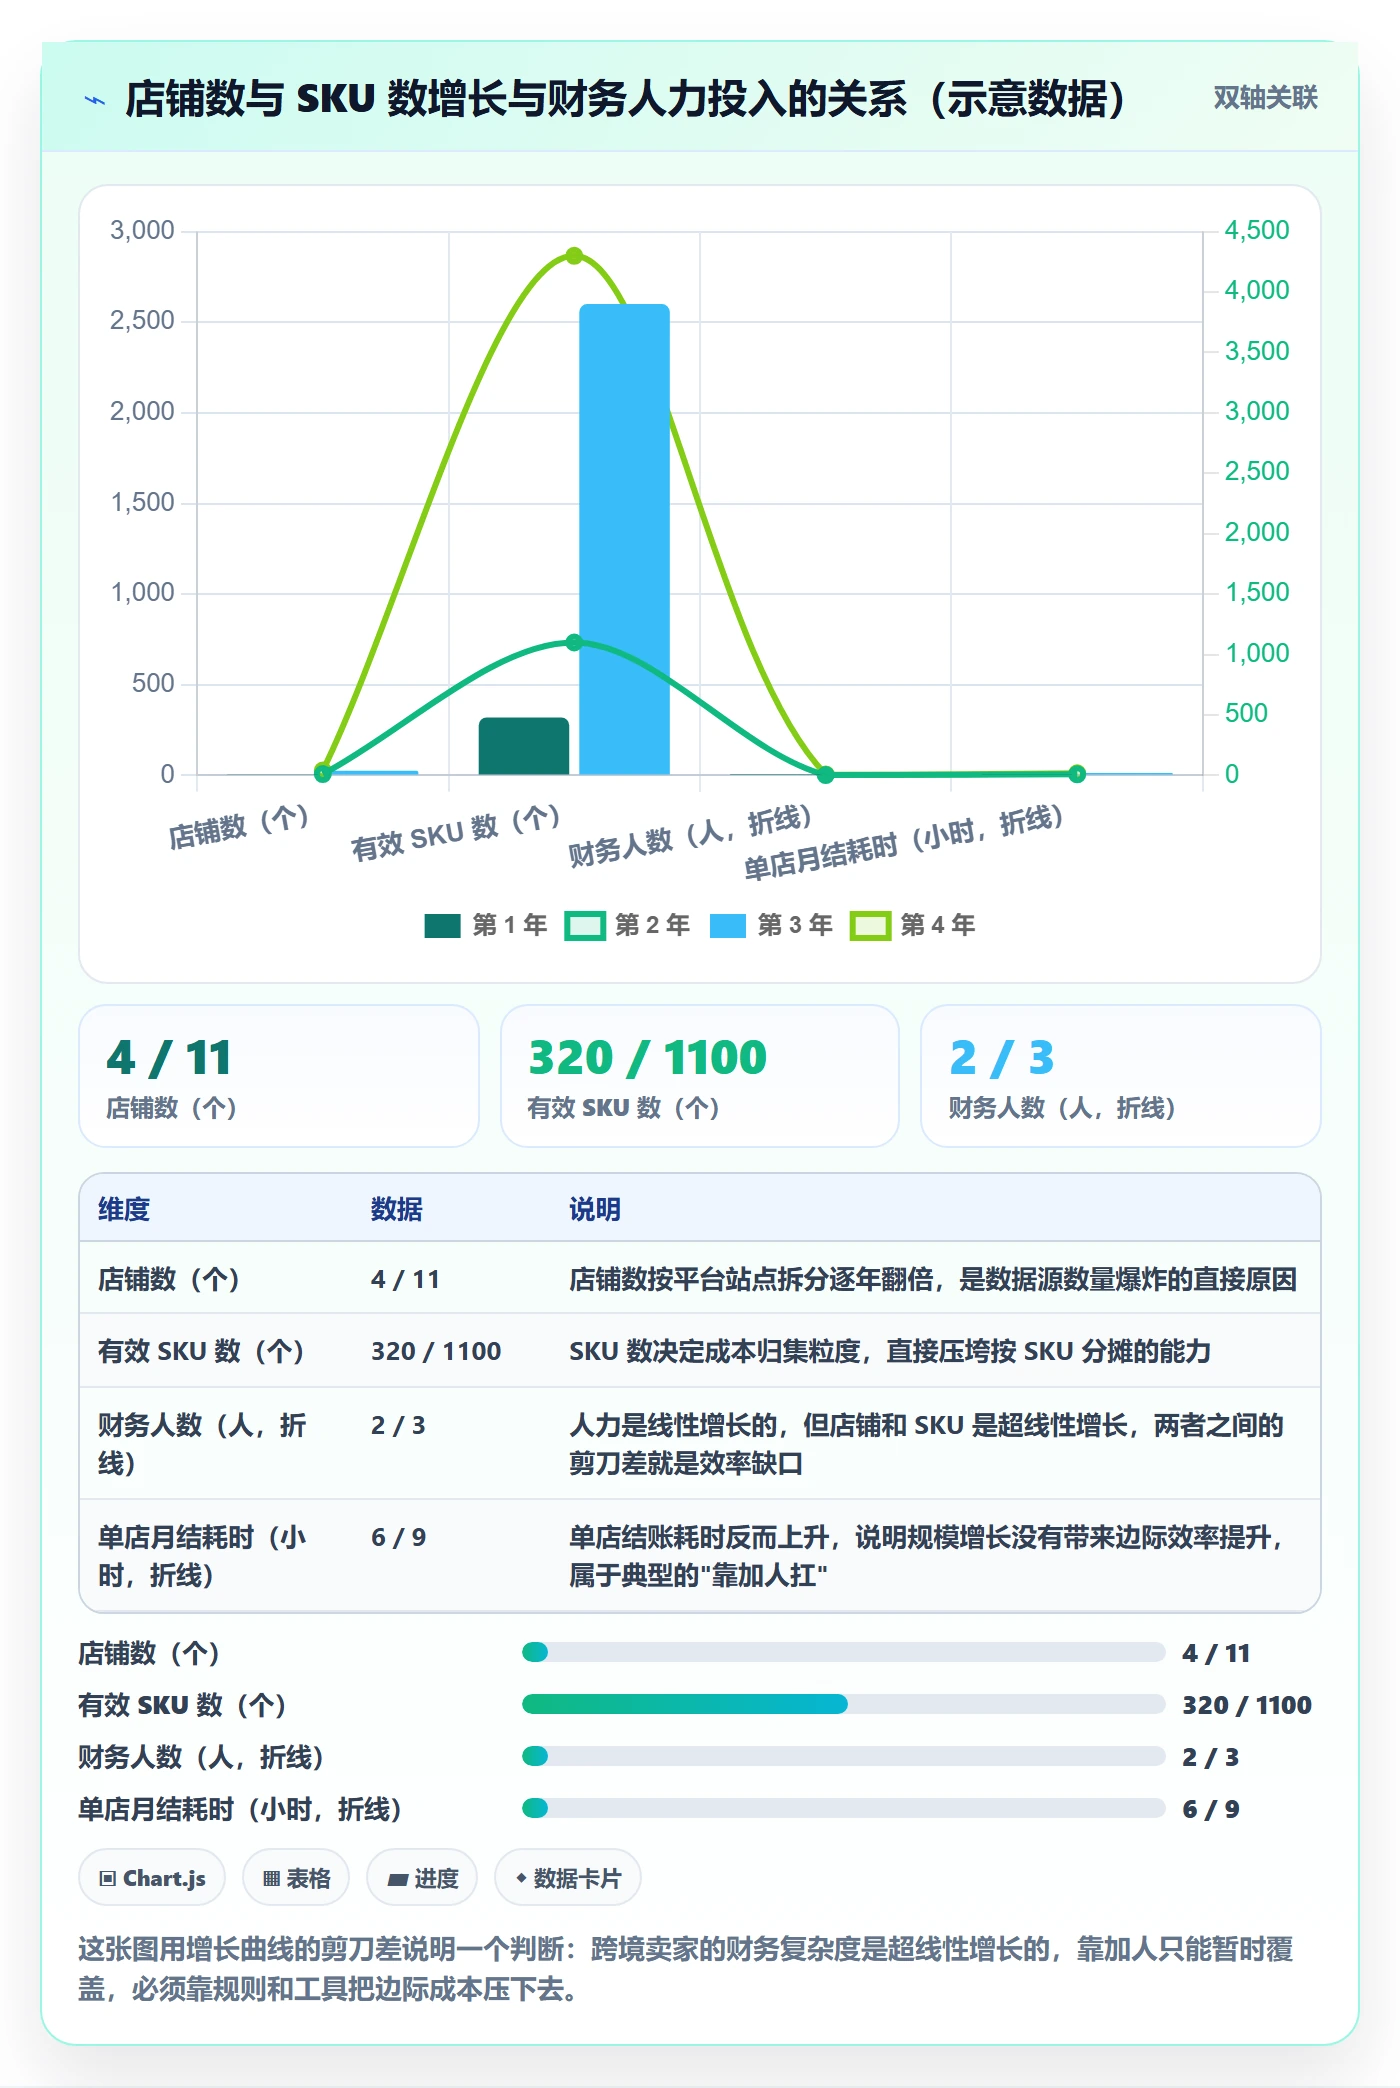Toggle the 第 2 年 legend swatch
The image size is (1400, 2088).
click(x=585, y=925)
